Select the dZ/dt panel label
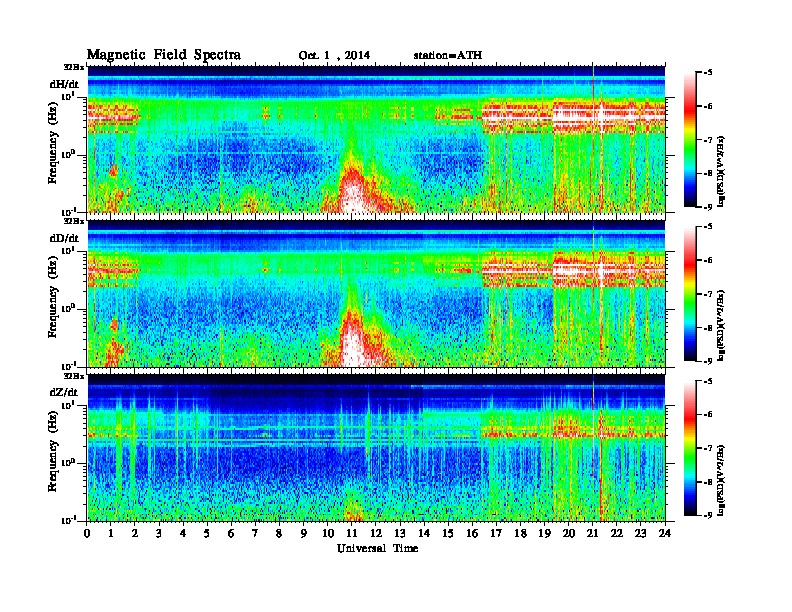Image resolution: width=792 pixels, height=612 pixels. click(64, 392)
